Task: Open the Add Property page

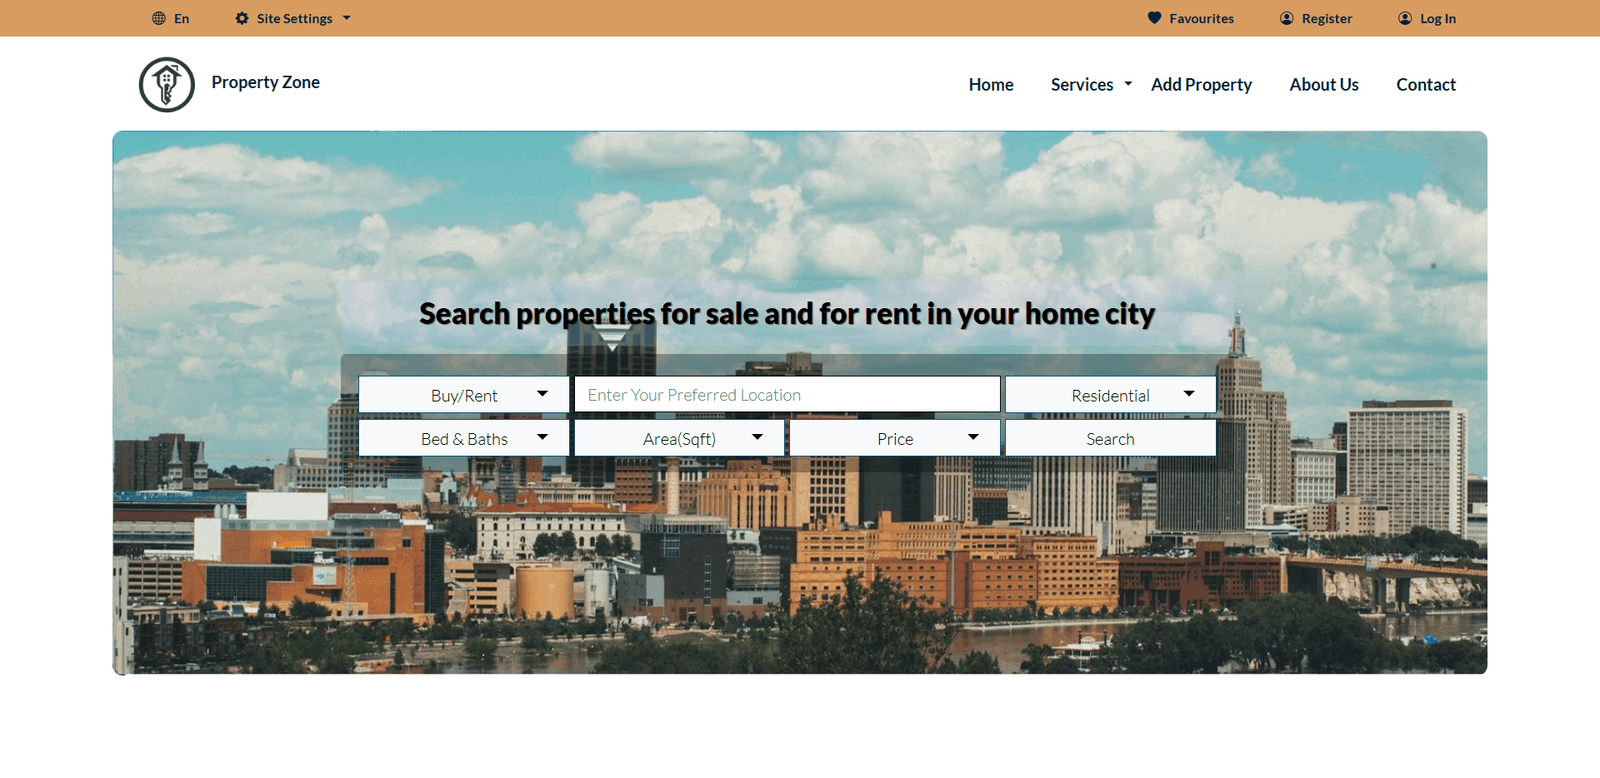Action: click(1201, 85)
